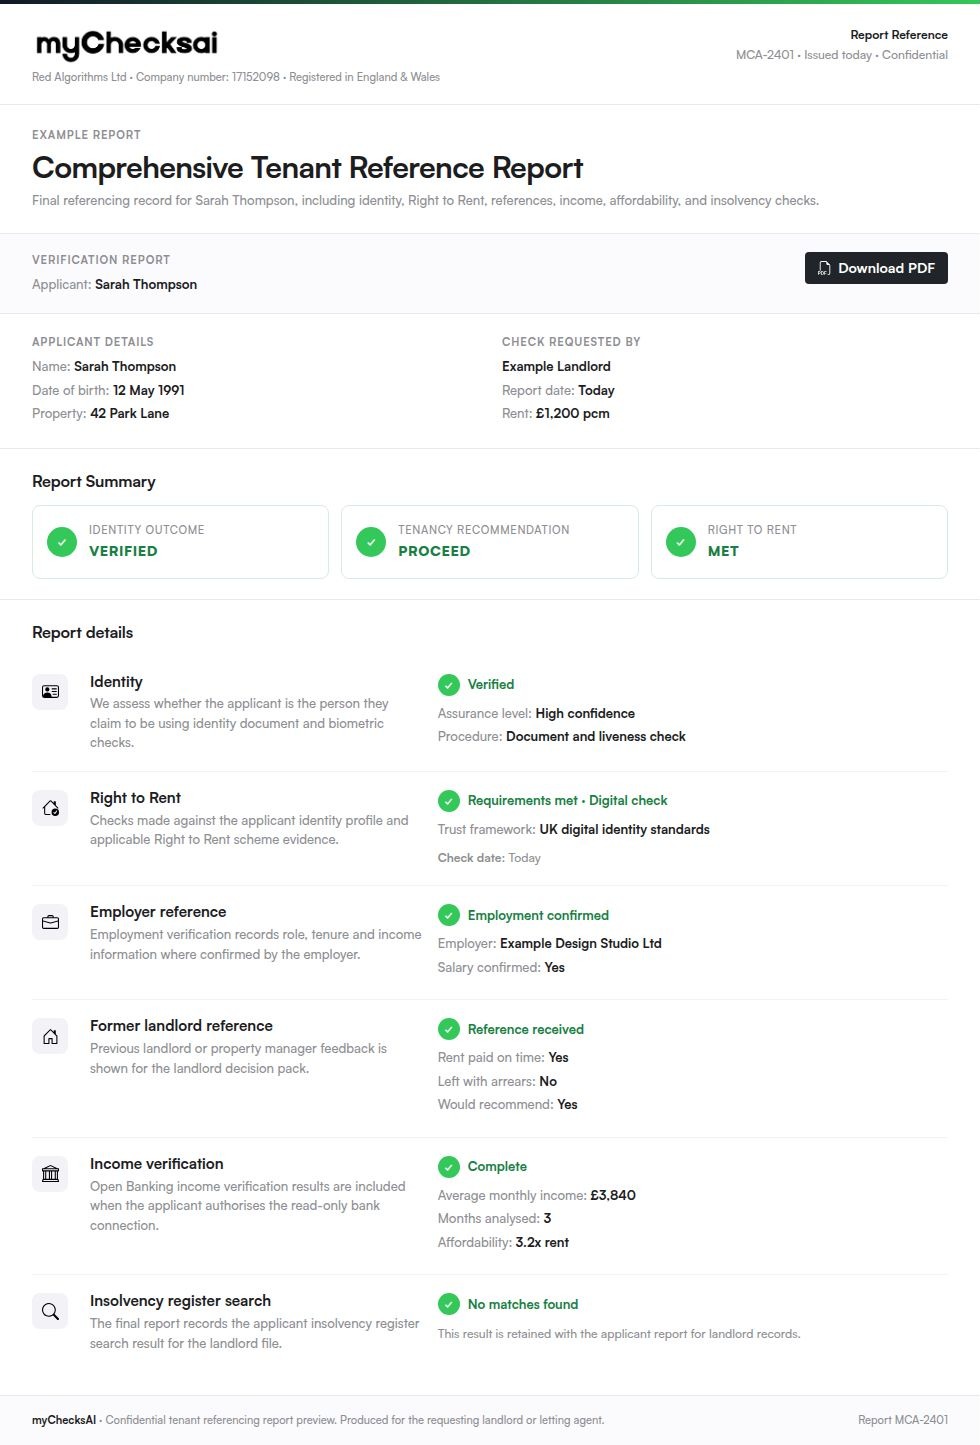Click the Download PDF button
Screen dimensions: 980x1445
click(x=876, y=268)
